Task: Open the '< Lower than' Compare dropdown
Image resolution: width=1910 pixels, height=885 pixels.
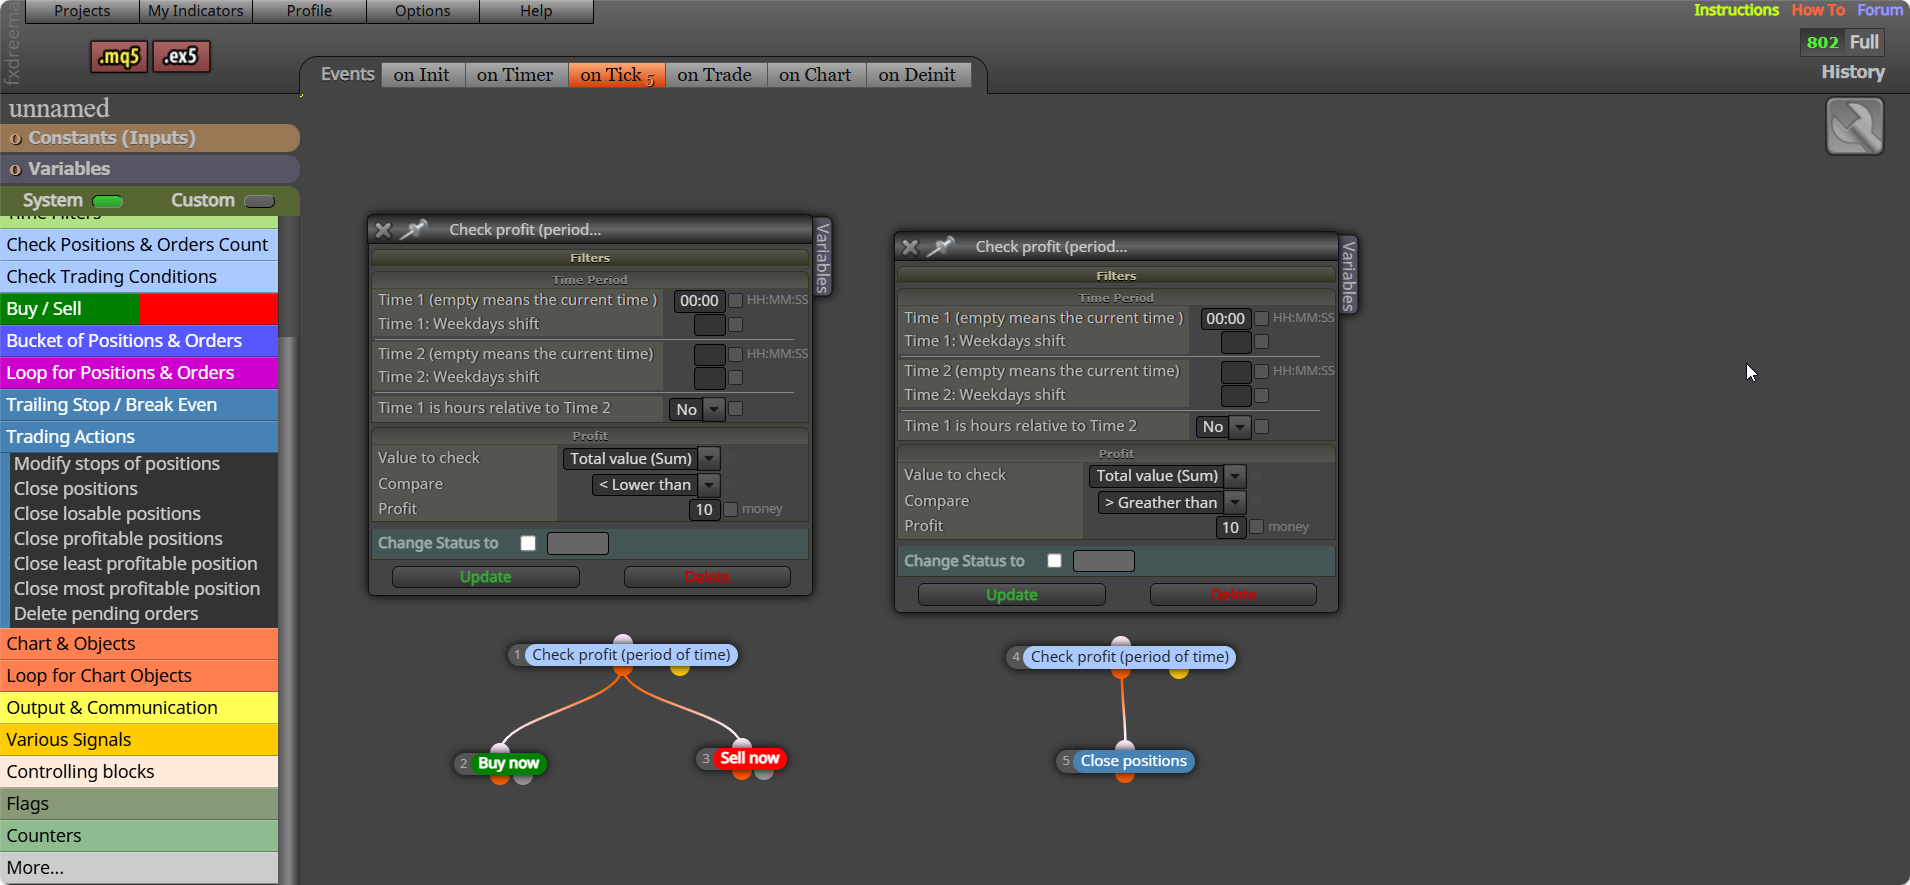Action: pos(656,485)
